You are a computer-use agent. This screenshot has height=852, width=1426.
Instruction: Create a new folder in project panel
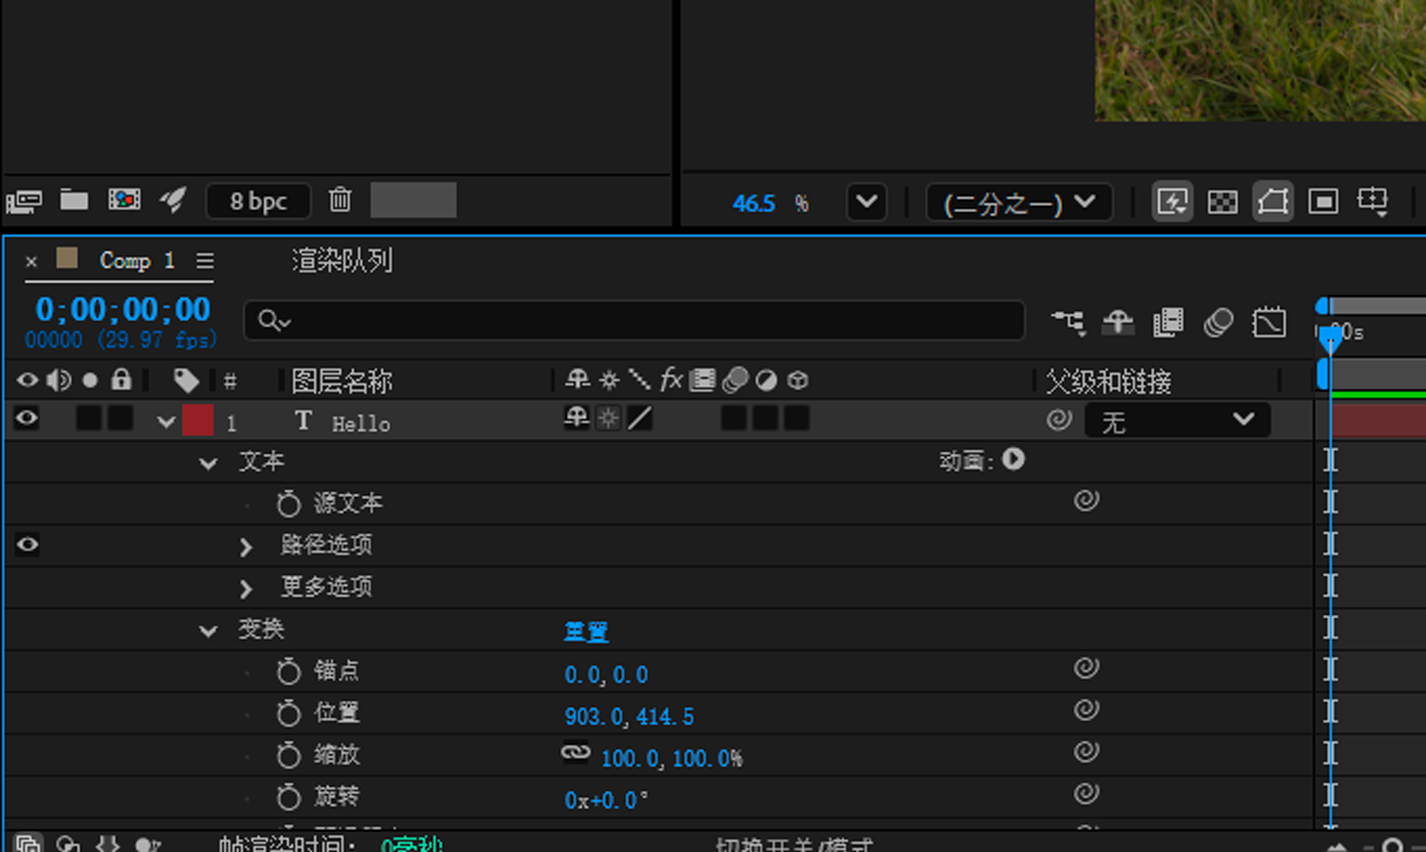click(x=74, y=200)
